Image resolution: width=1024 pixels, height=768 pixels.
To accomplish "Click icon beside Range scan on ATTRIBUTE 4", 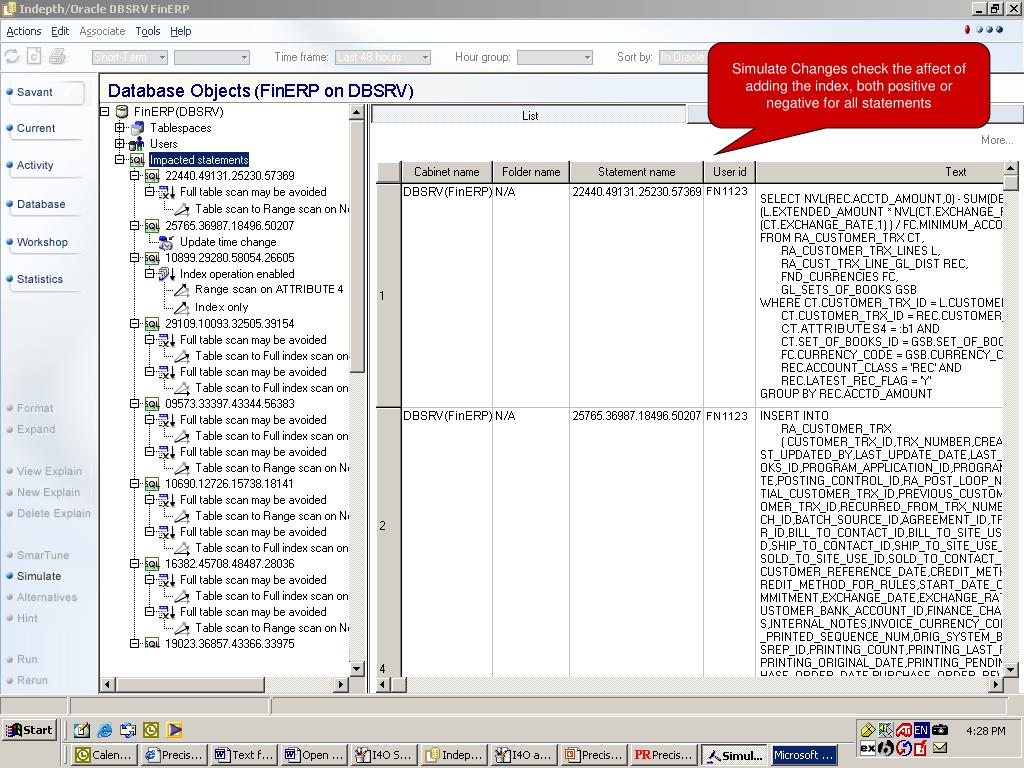I will coord(182,290).
